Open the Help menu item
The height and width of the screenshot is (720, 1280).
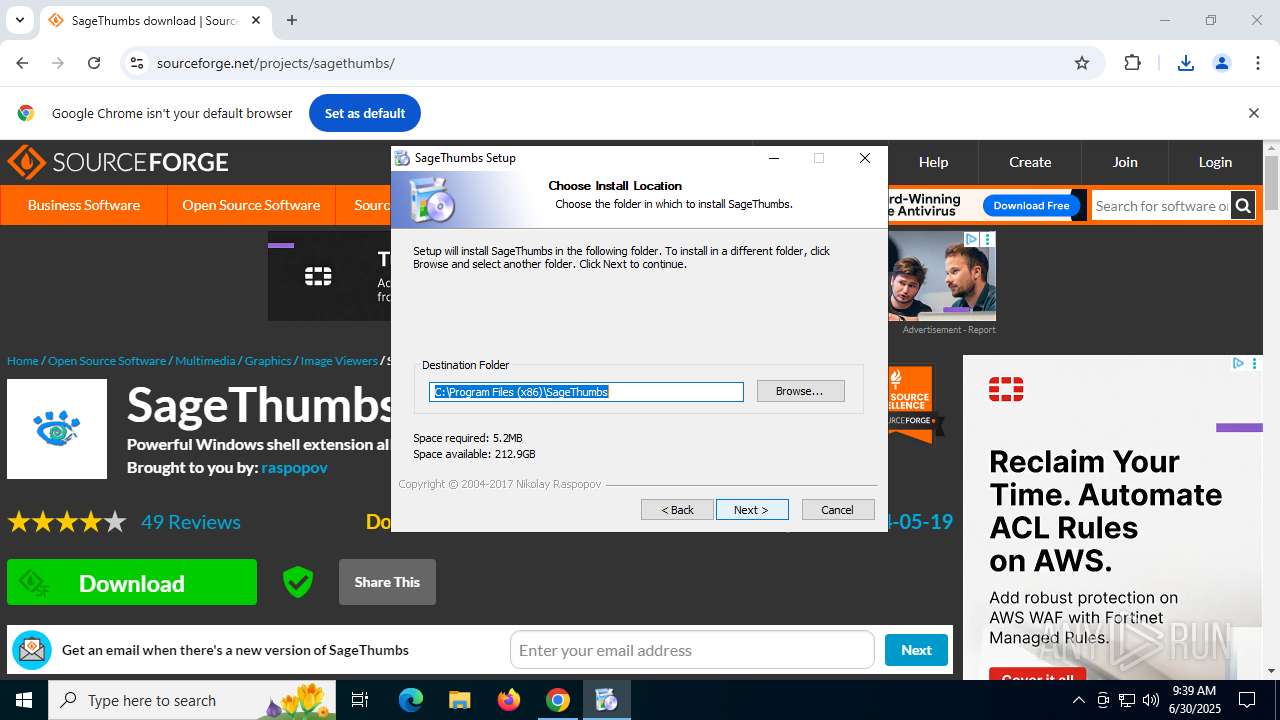click(x=933, y=162)
